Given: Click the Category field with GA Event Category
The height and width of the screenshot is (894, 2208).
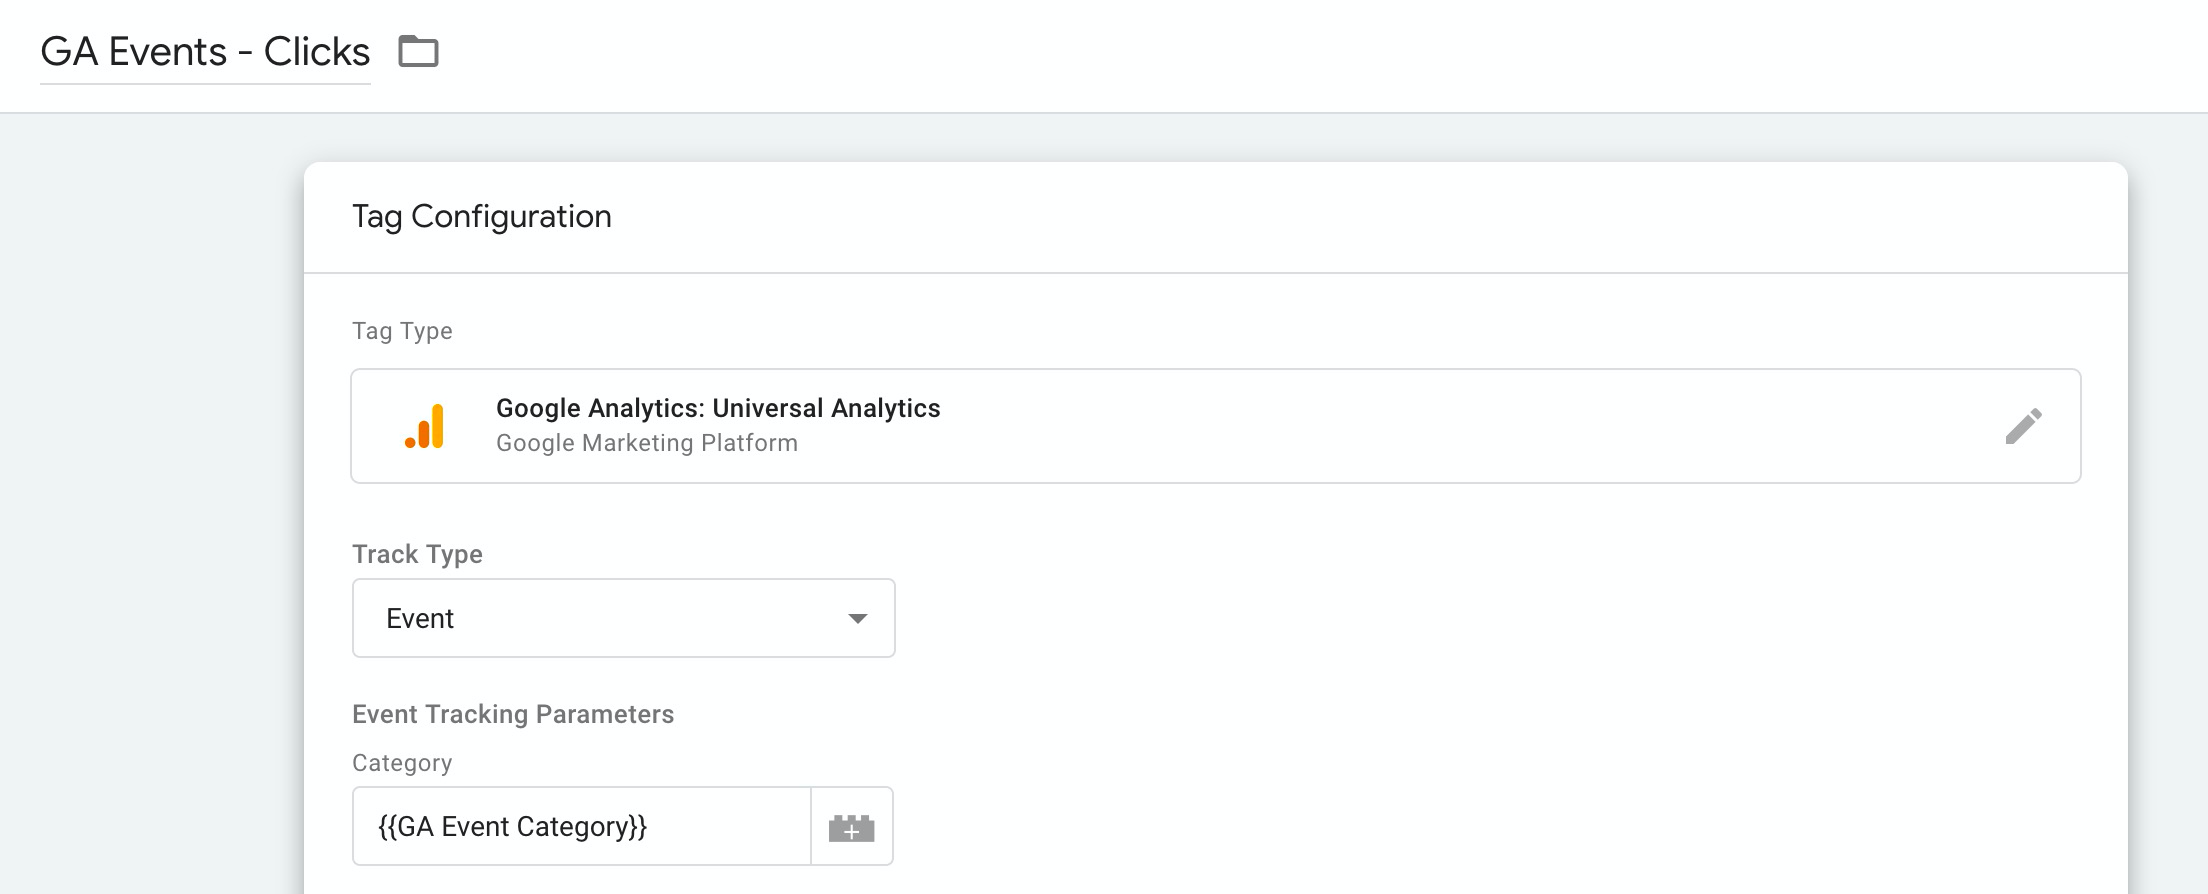Looking at the screenshot, I should 580,827.
